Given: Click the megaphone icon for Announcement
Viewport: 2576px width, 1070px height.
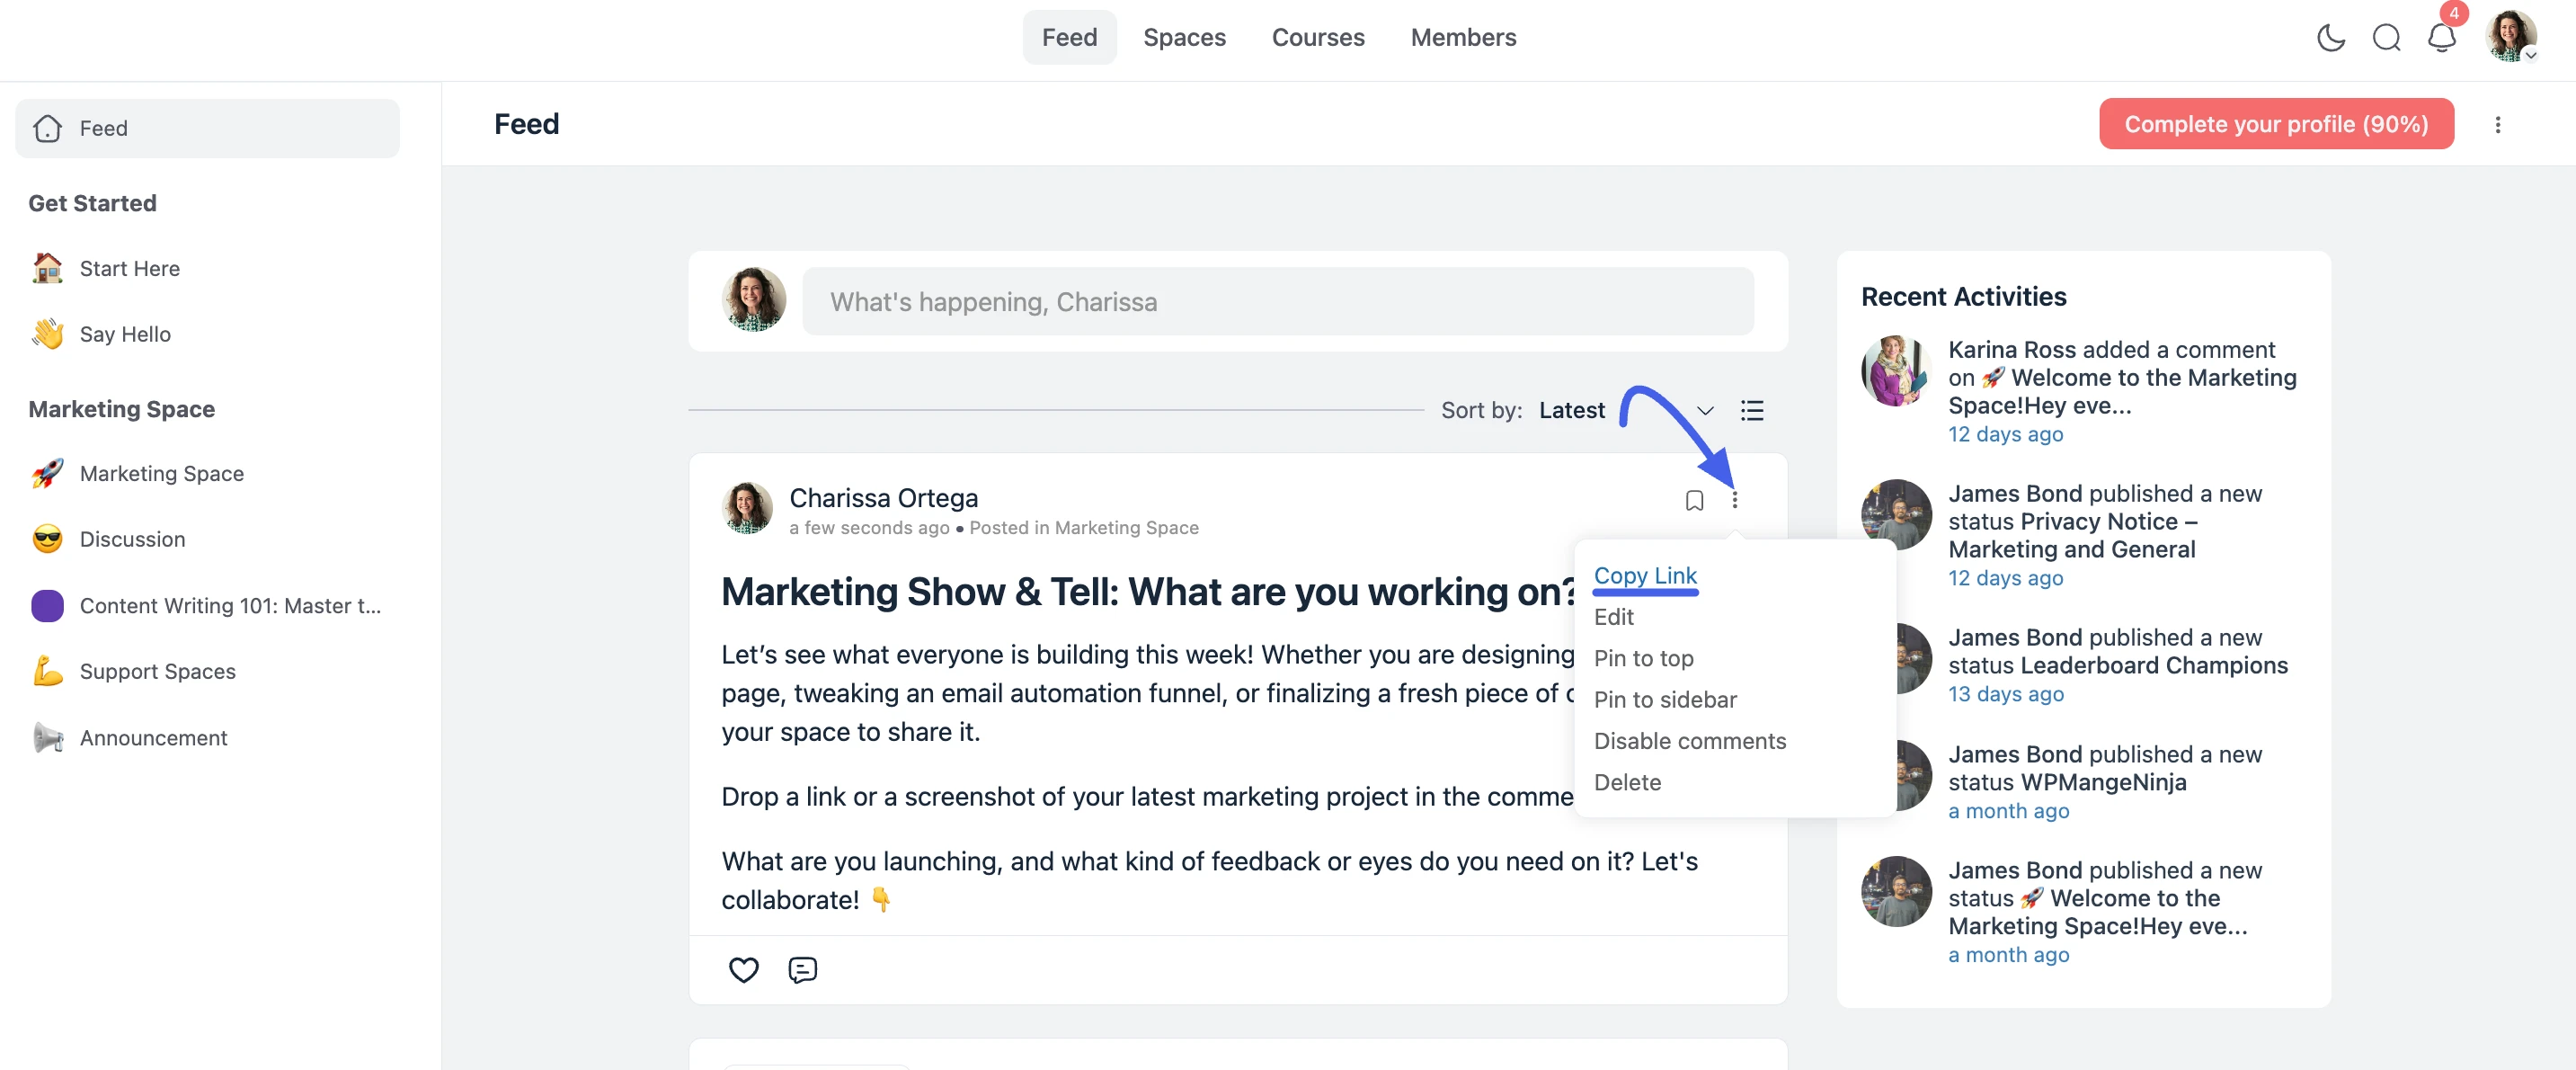Looking at the screenshot, I should click(47, 738).
